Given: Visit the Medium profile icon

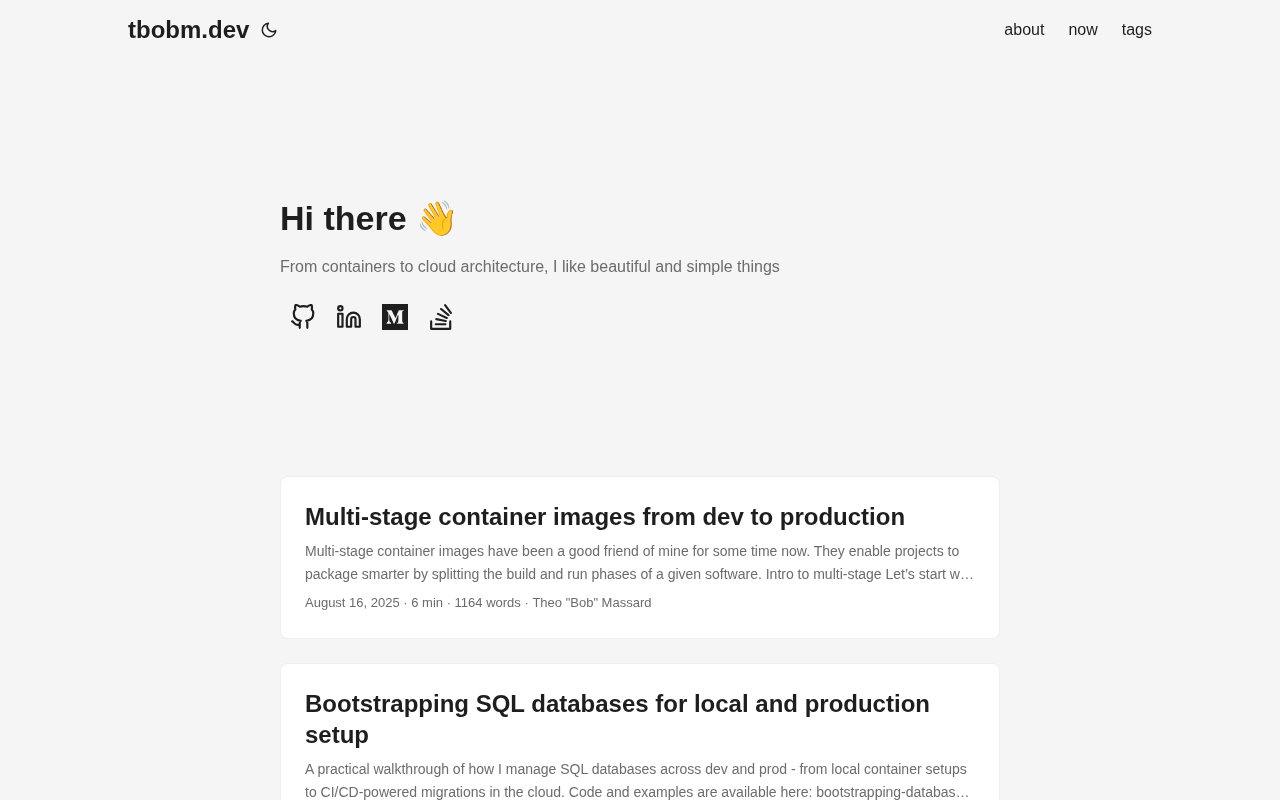Looking at the screenshot, I should coord(395,317).
